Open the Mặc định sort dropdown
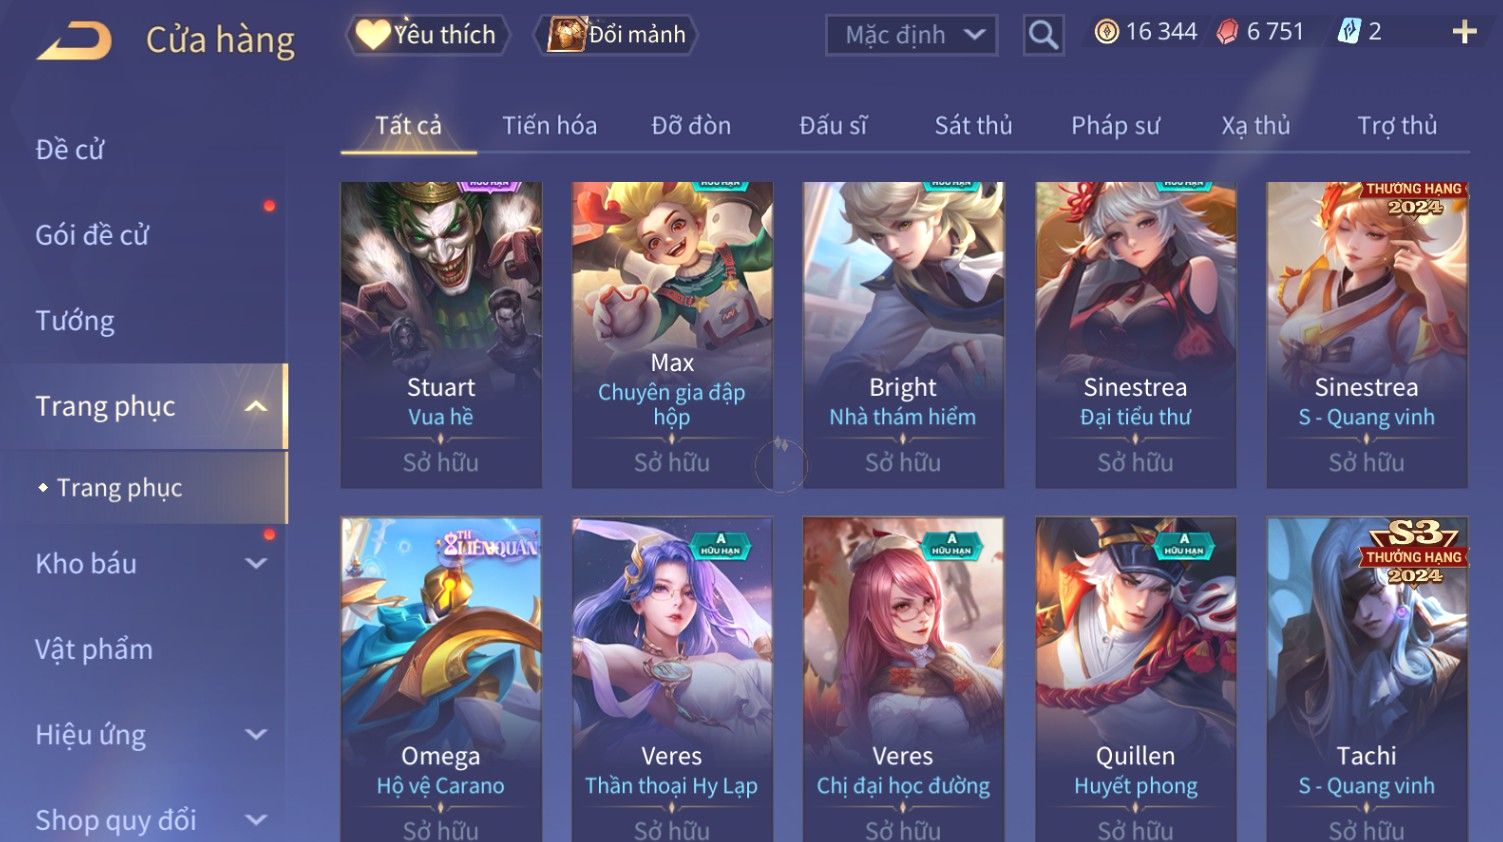The width and height of the screenshot is (1503, 842). (911, 36)
